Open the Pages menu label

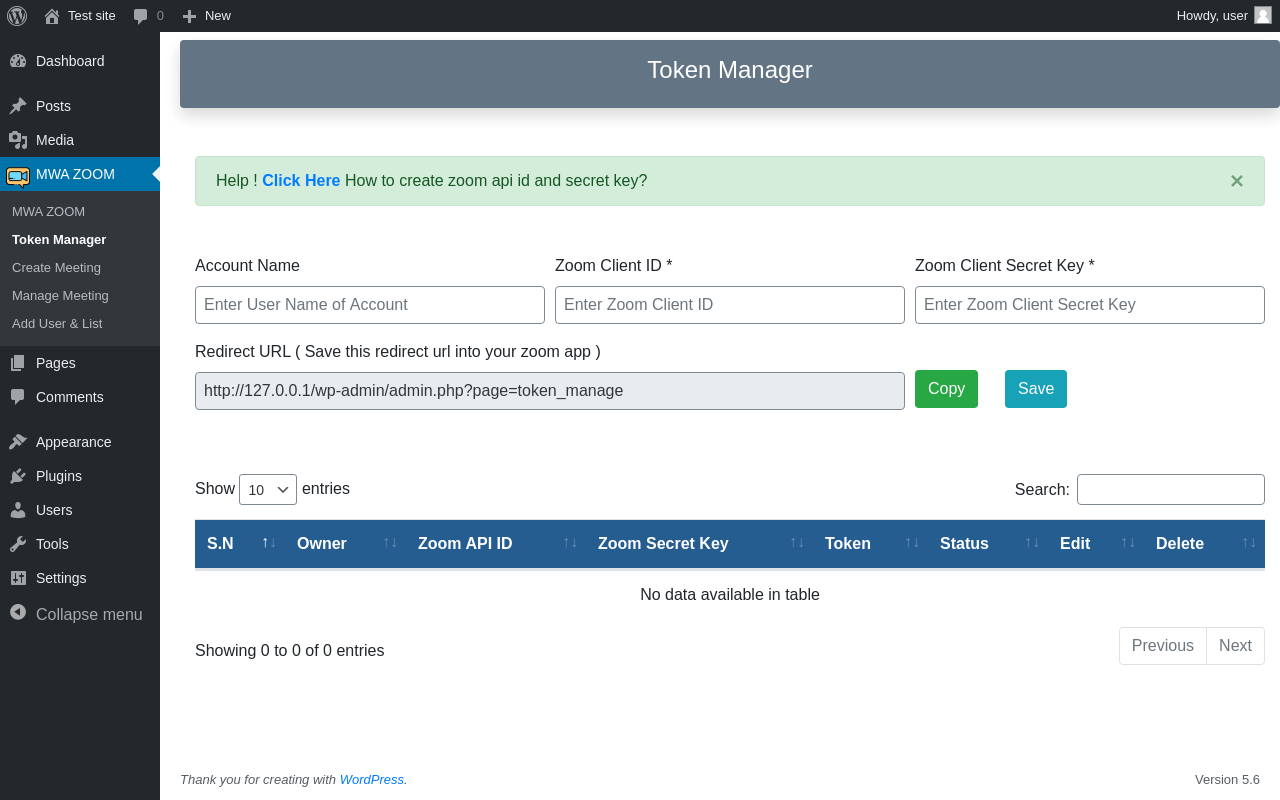tap(56, 363)
